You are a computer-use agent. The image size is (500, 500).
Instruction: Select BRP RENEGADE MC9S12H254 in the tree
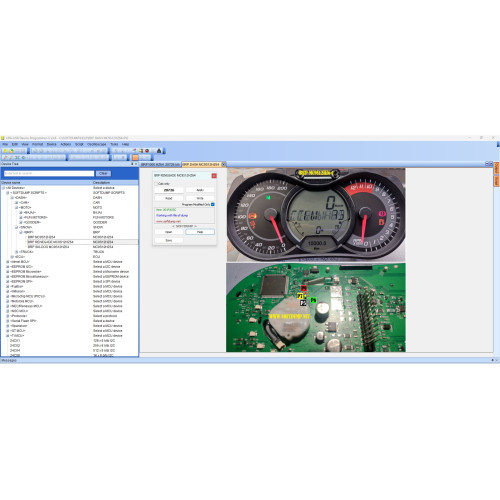point(51,242)
